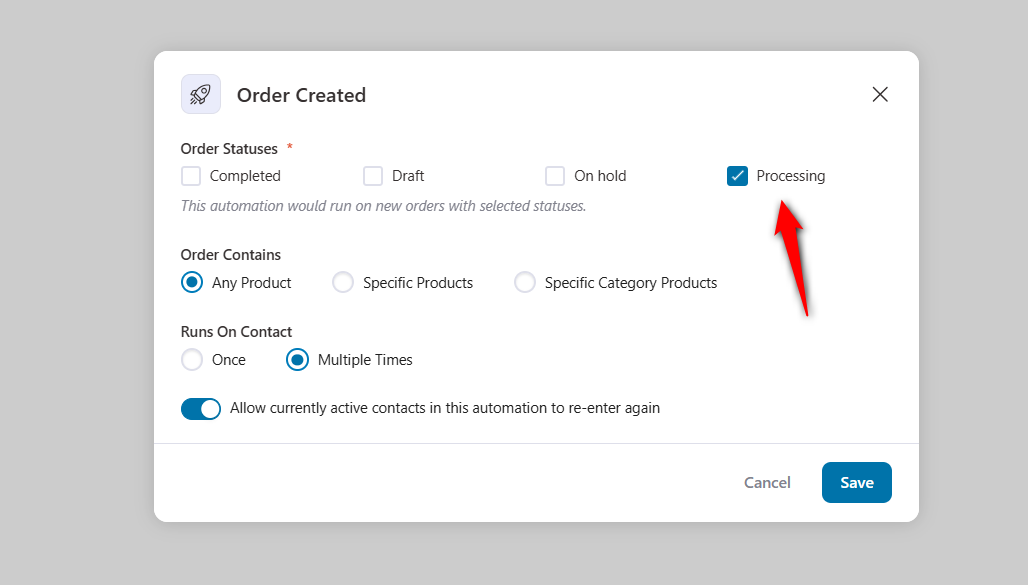The height and width of the screenshot is (585, 1028).
Task: Click the Order Created title text
Action: pos(301,94)
